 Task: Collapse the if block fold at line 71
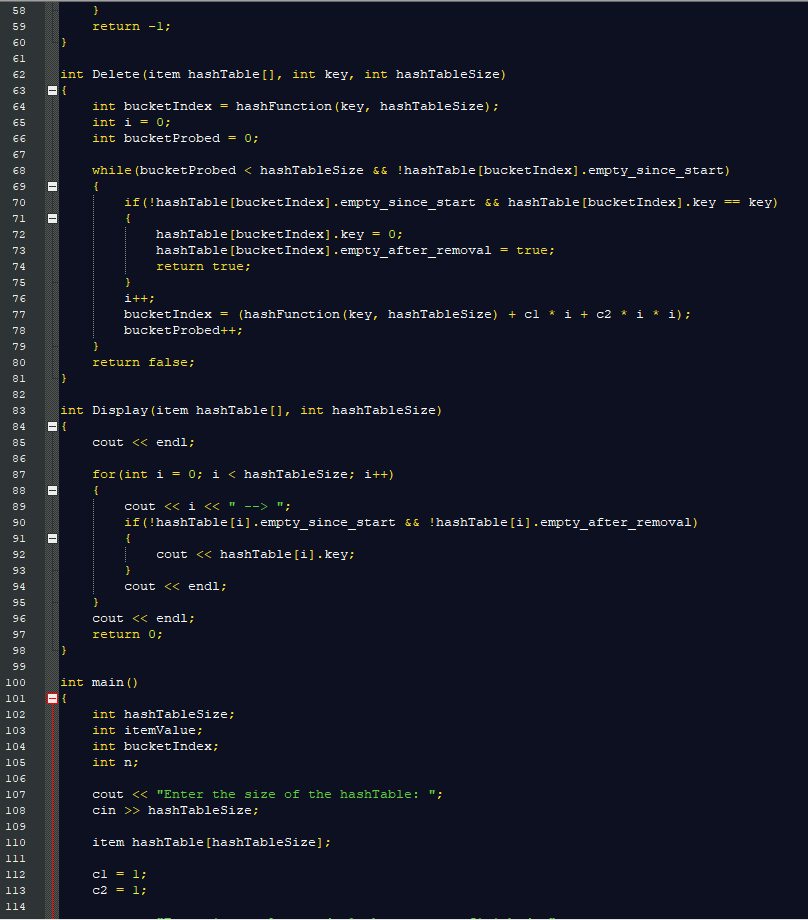52,218
